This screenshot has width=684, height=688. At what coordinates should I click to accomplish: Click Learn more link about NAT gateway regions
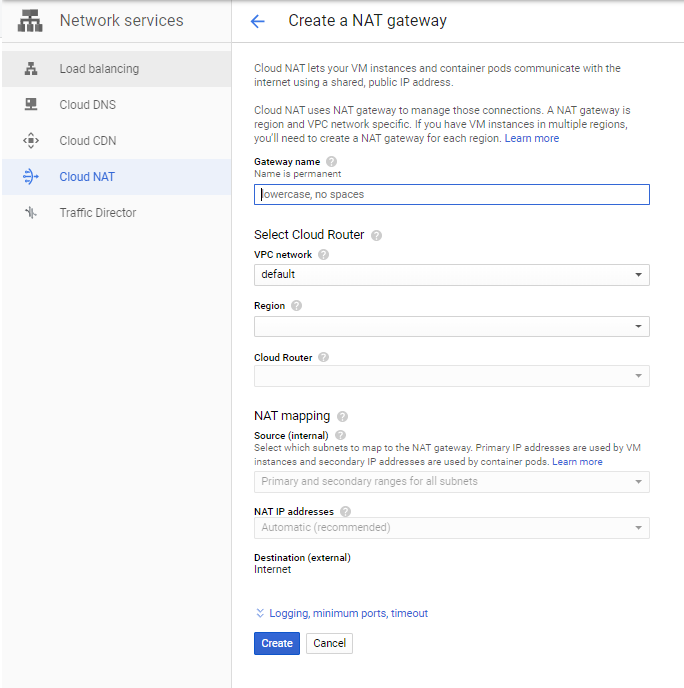tap(532, 138)
